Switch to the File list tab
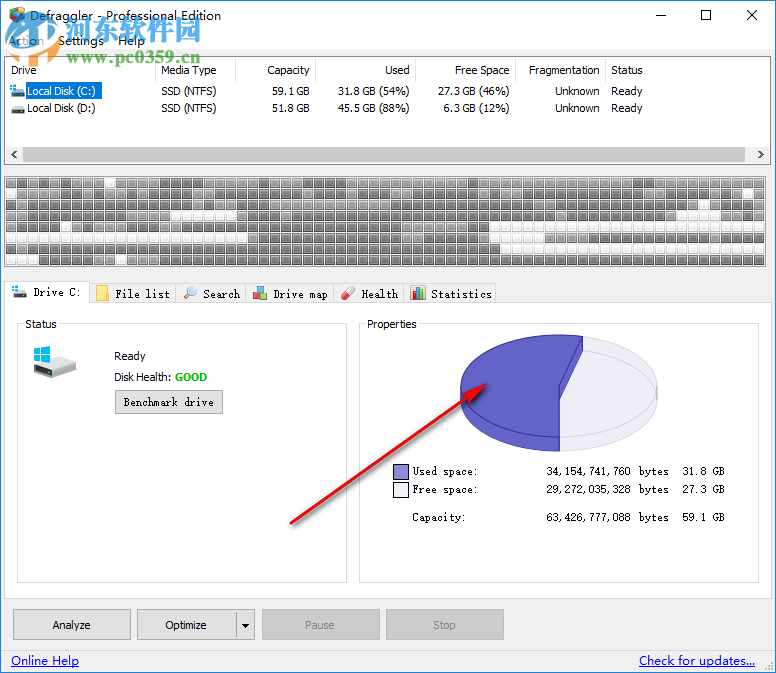The height and width of the screenshot is (673, 776). [133, 294]
